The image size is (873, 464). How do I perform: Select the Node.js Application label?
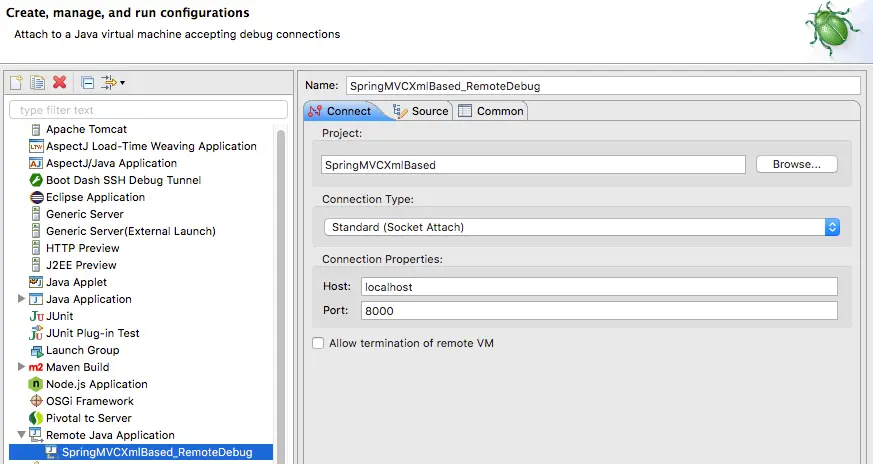click(x=97, y=384)
